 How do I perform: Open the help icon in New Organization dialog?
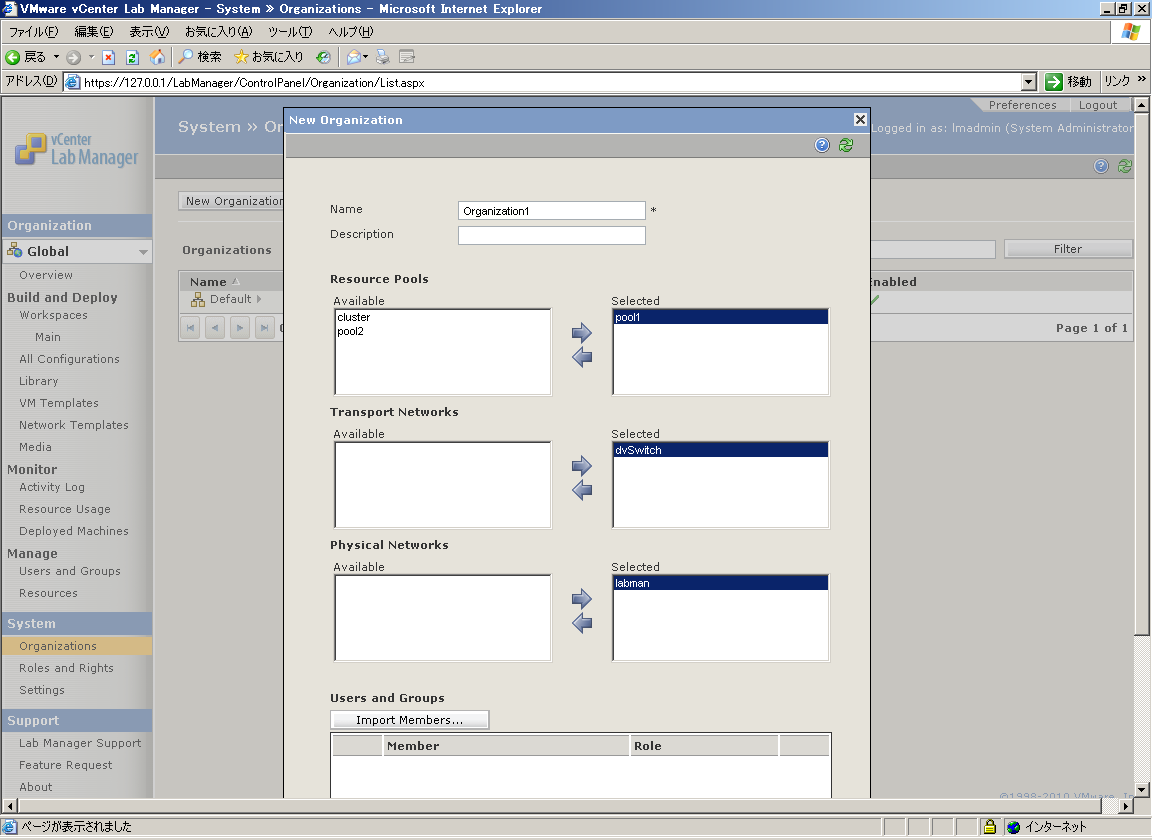point(822,146)
